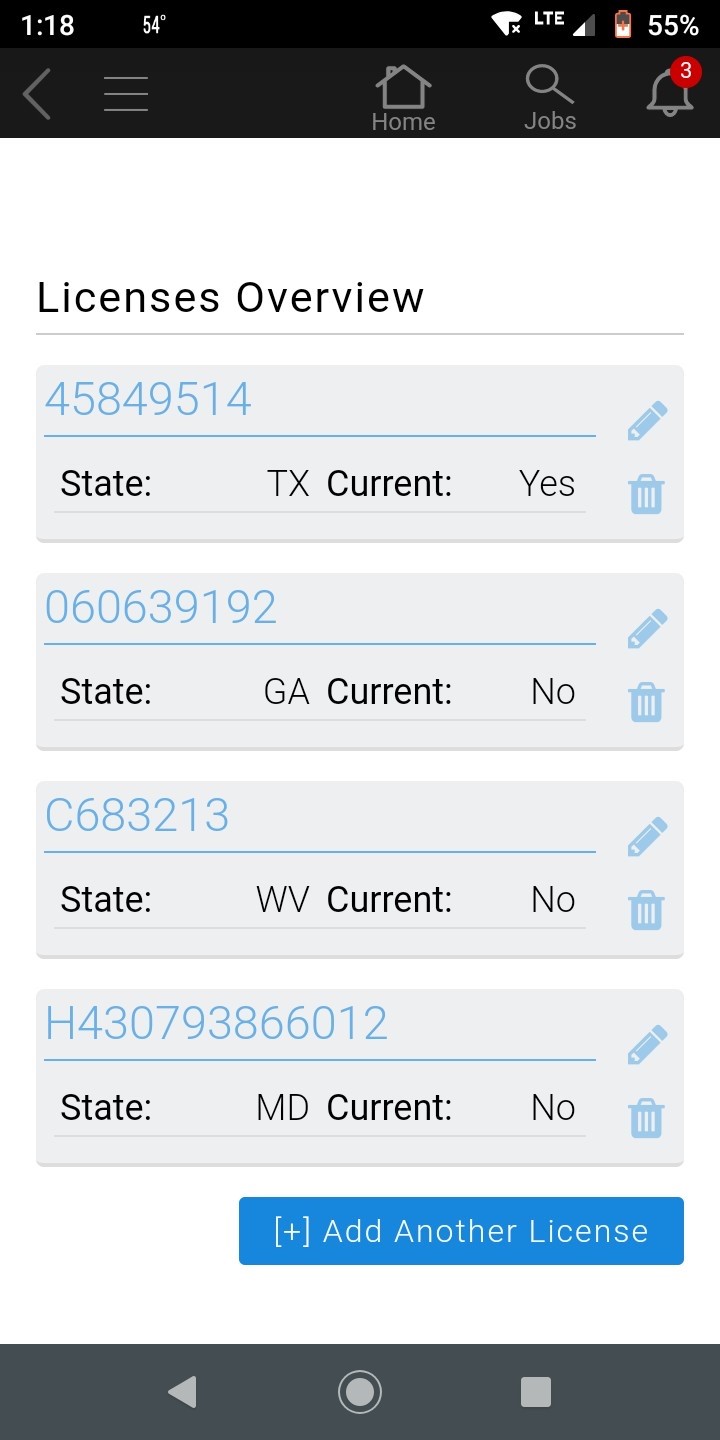Open license number 45849514 link
The width and height of the screenshot is (720, 1440).
(148, 400)
